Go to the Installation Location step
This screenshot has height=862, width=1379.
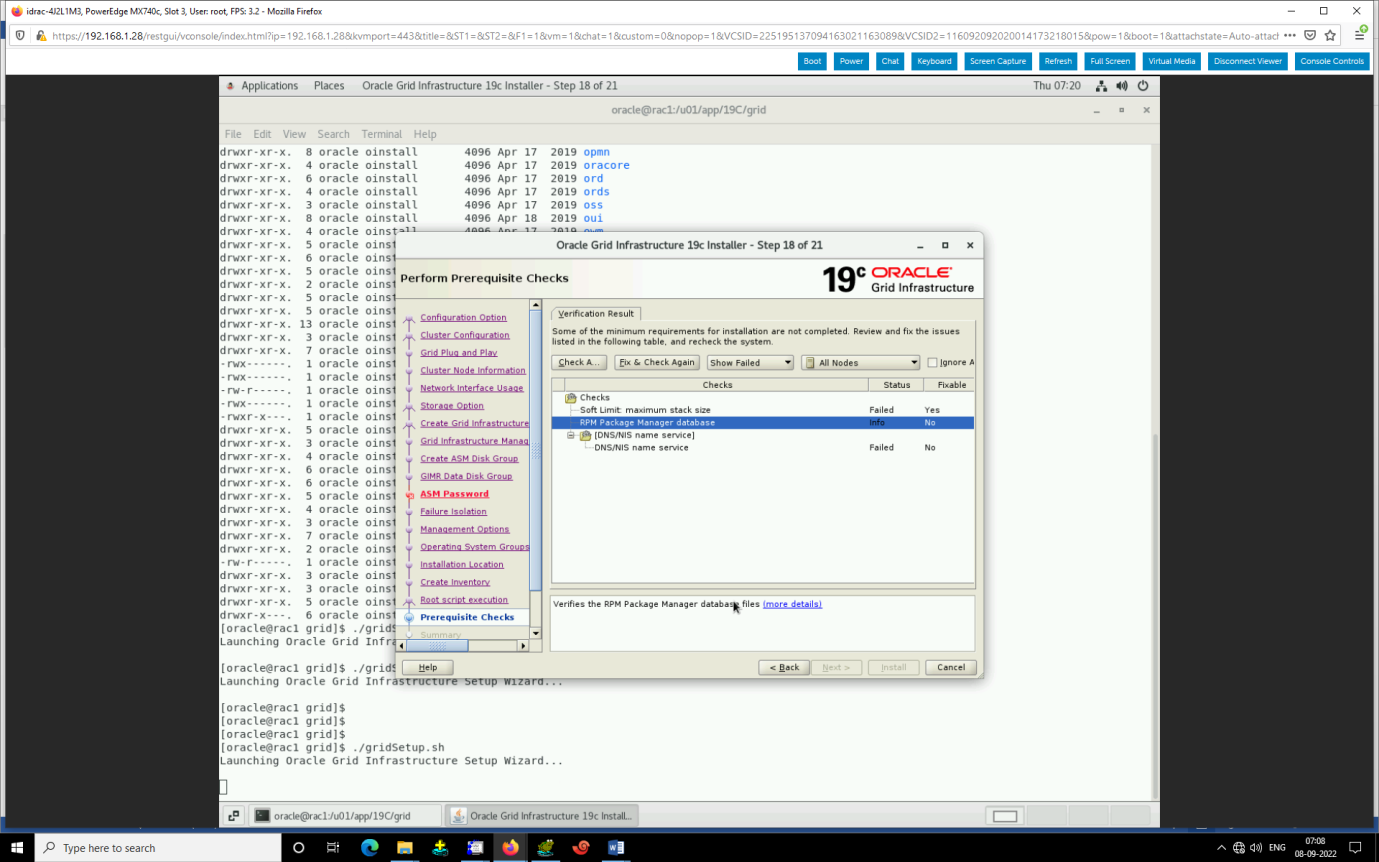[461, 564]
